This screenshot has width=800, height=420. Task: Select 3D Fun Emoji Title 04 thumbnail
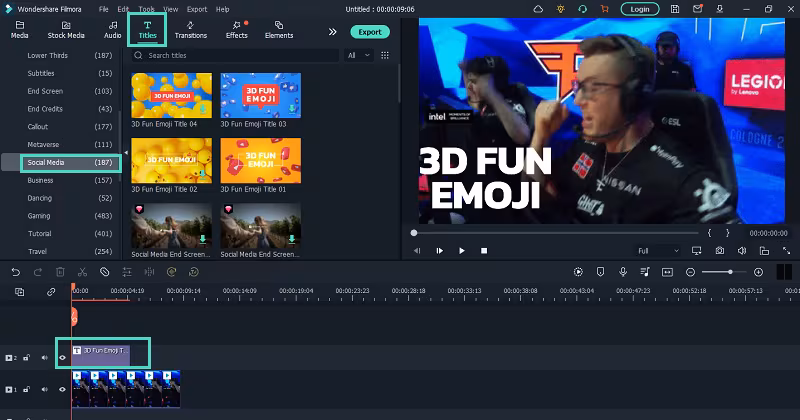[171, 95]
